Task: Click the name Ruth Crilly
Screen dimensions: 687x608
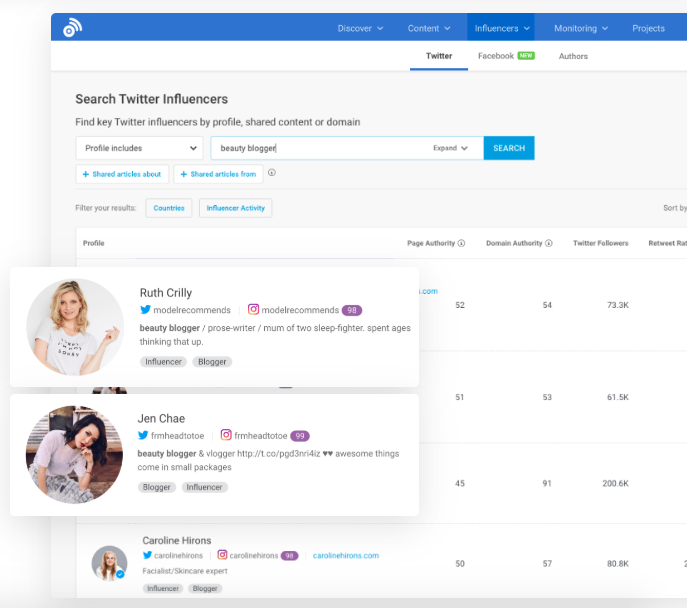Action: [166, 293]
